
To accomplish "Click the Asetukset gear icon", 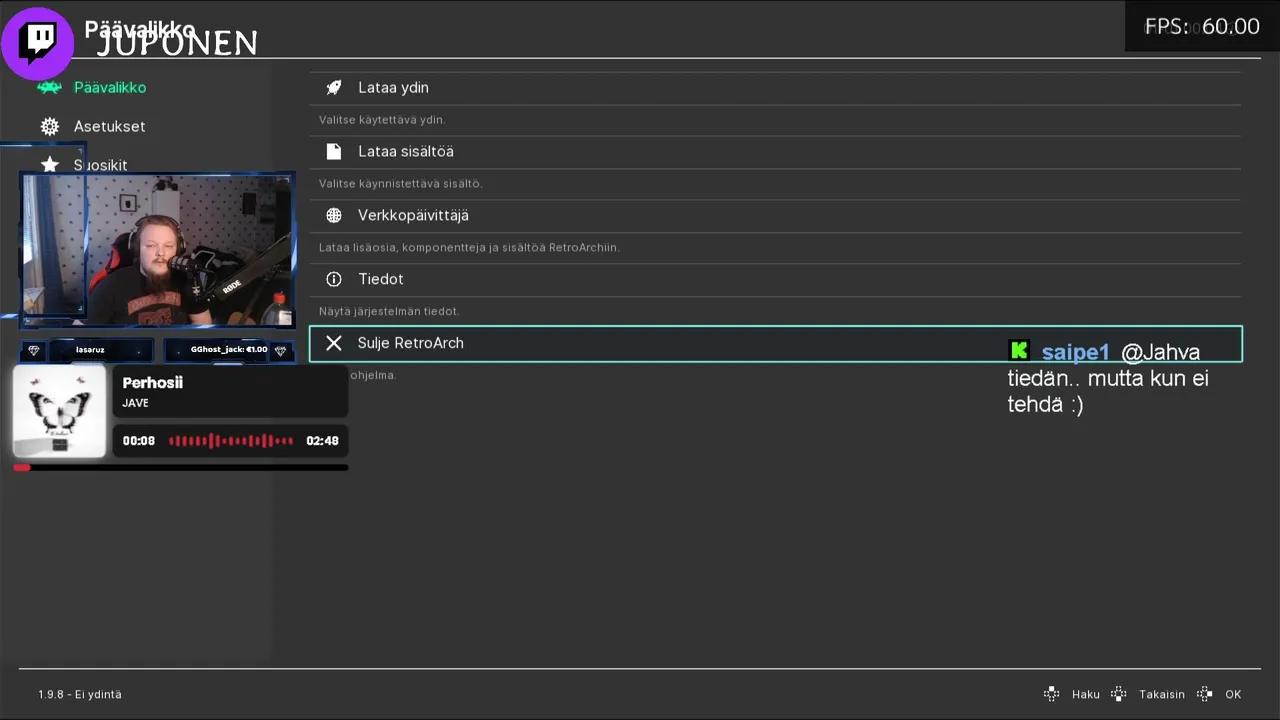I will tap(49, 126).
